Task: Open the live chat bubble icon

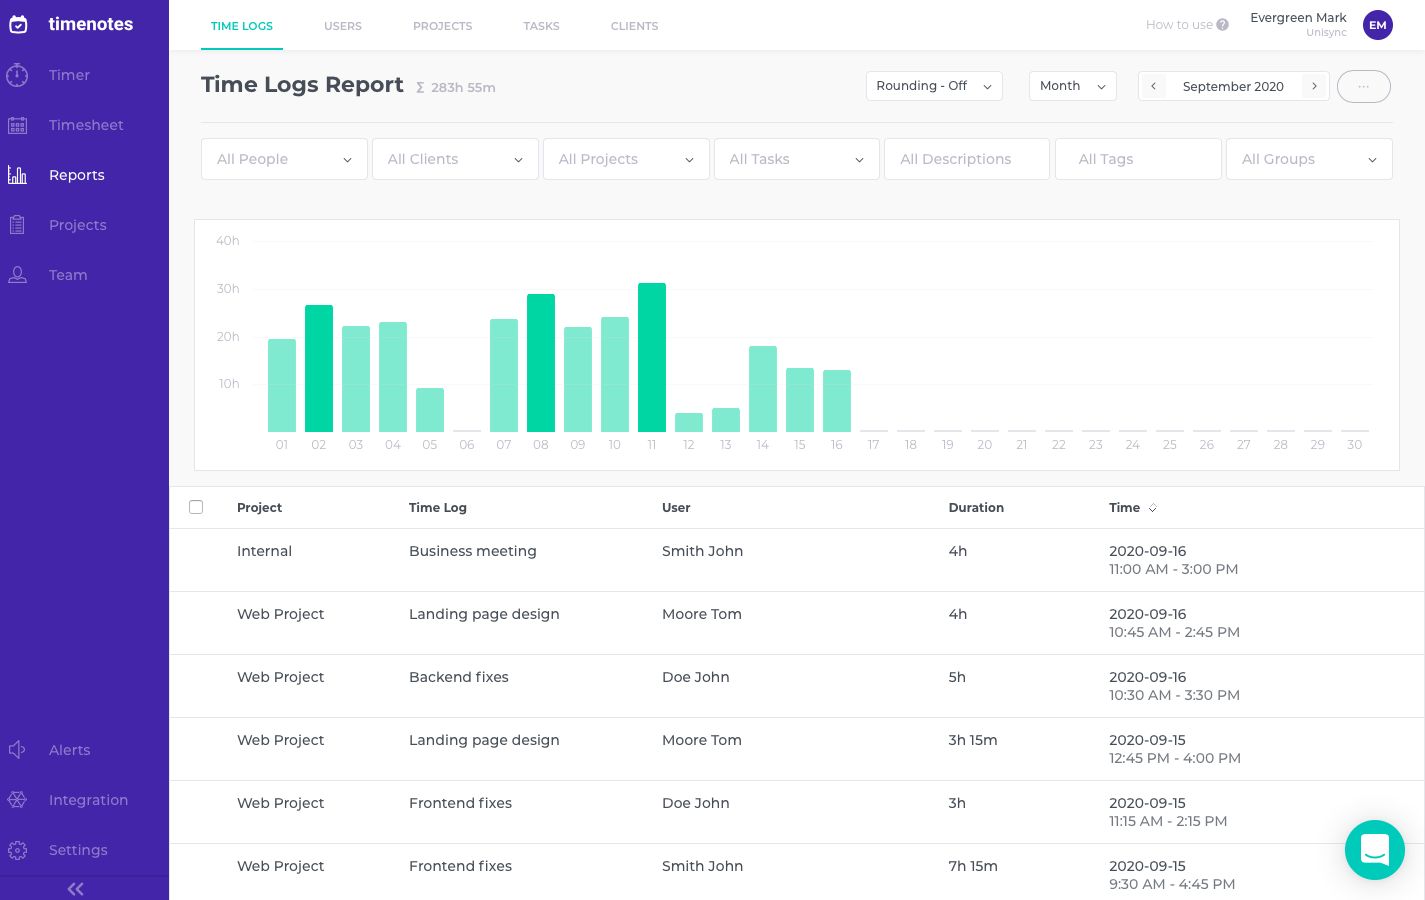Action: pyautogui.click(x=1375, y=850)
